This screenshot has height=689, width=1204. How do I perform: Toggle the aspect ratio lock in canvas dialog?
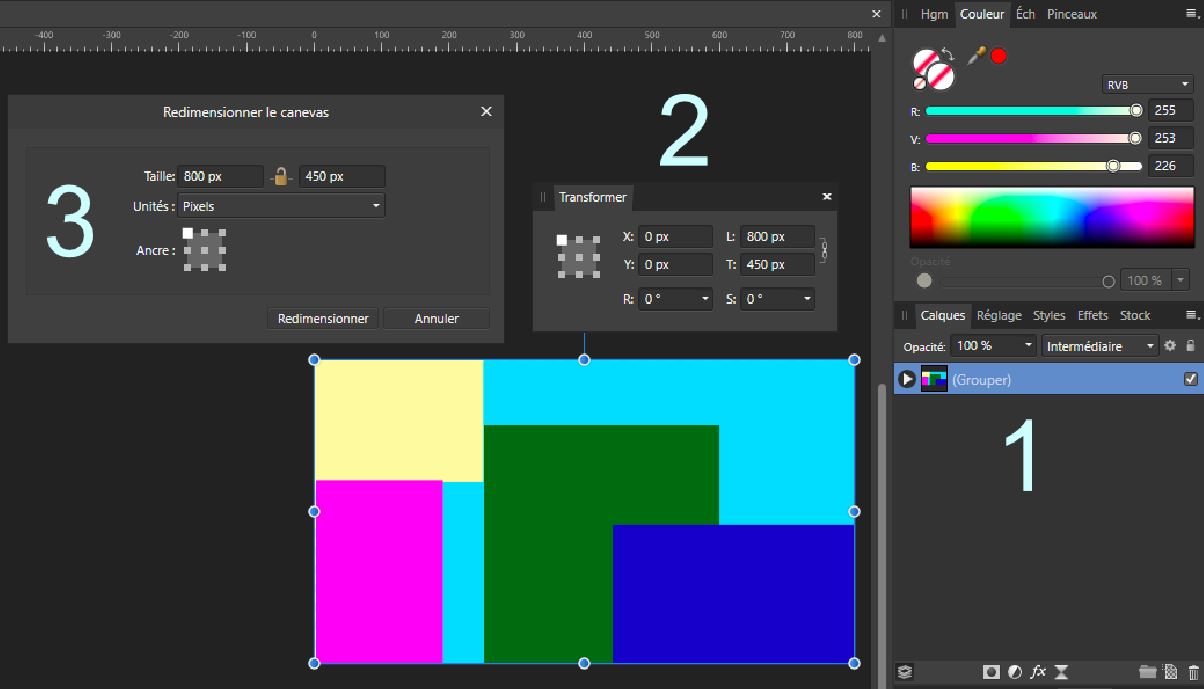[281, 177]
